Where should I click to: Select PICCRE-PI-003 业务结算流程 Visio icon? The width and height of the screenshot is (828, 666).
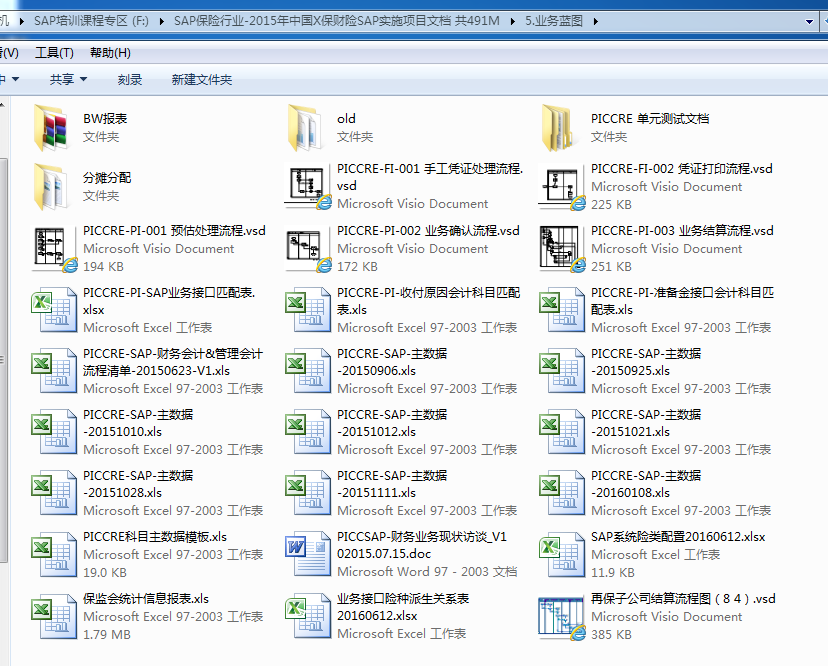click(562, 249)
